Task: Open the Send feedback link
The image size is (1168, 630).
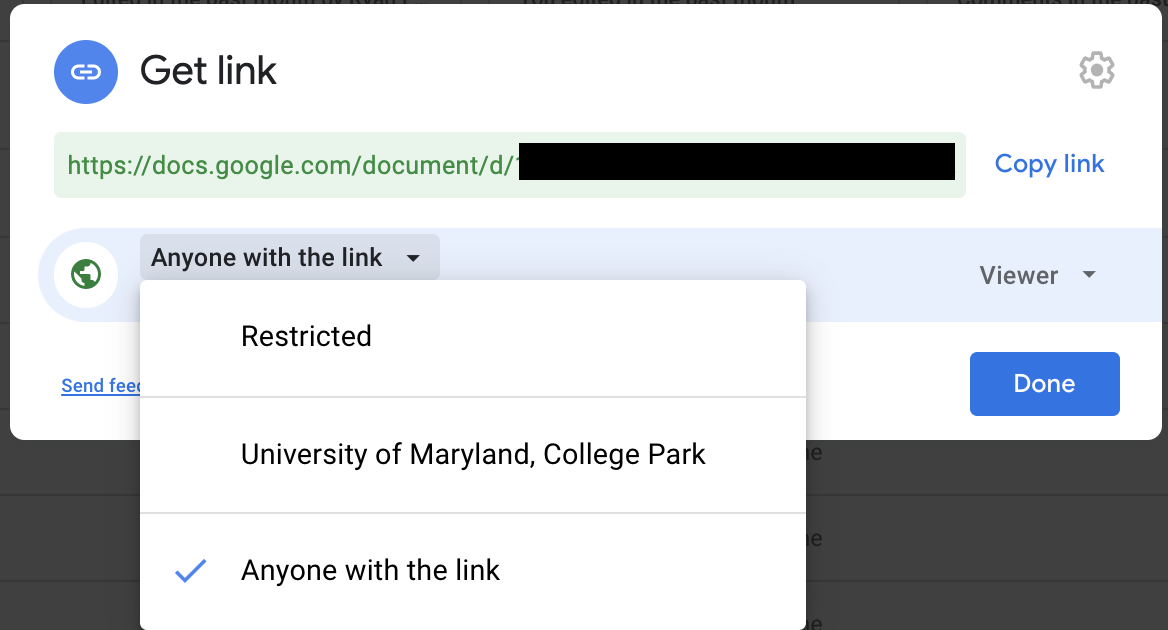Action: (100, 386)
